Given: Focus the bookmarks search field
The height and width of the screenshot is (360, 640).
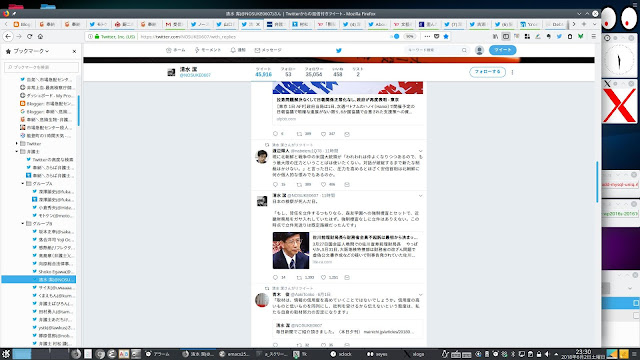Looking at the screenshot, I should tap(41, 67).
